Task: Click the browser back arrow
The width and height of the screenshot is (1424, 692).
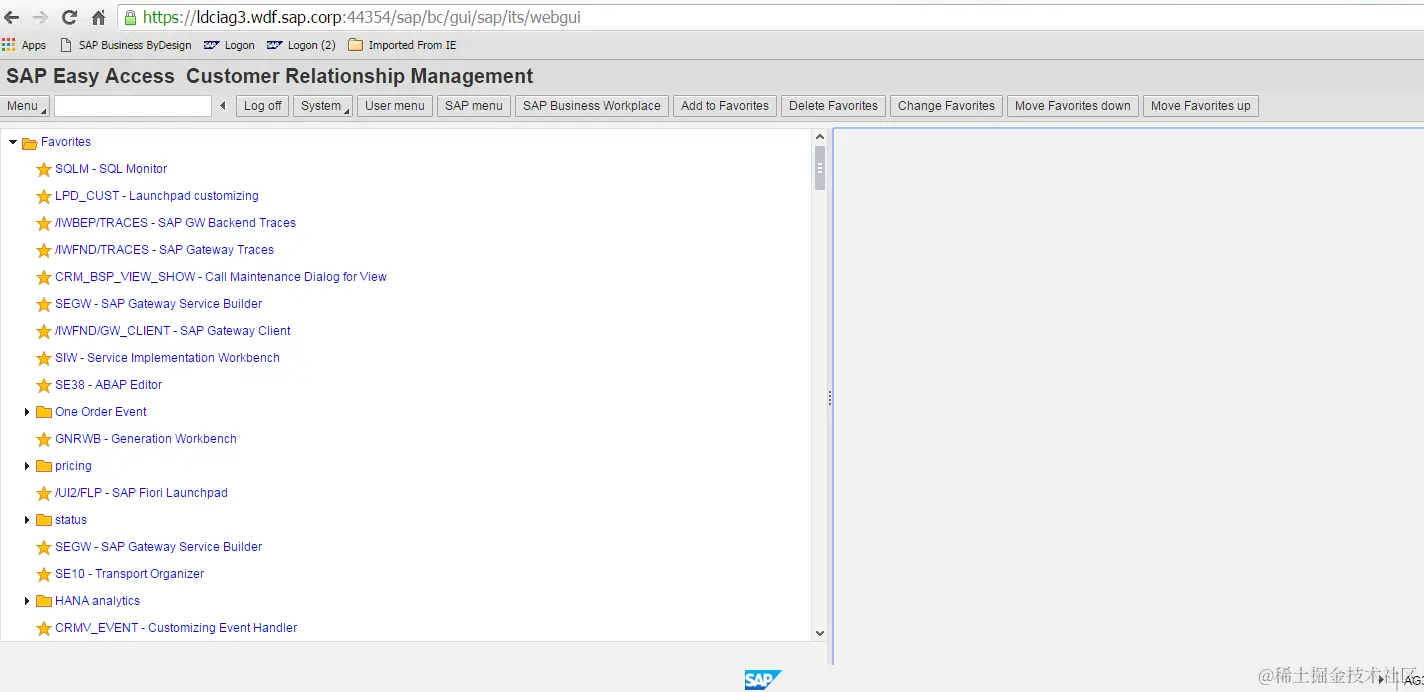Action: pyautogui.click(x=12, y=17)
